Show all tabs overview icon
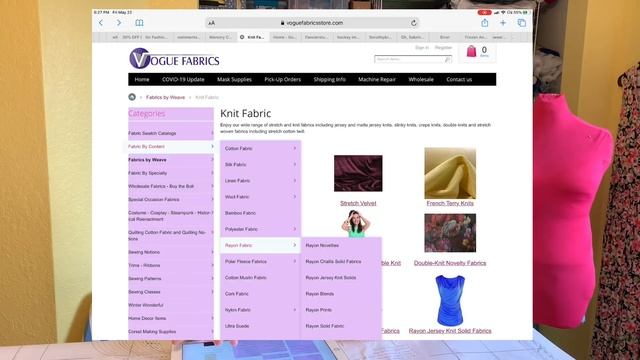The image size is (640, 360). pyautogui.click(x=522, y=23)
